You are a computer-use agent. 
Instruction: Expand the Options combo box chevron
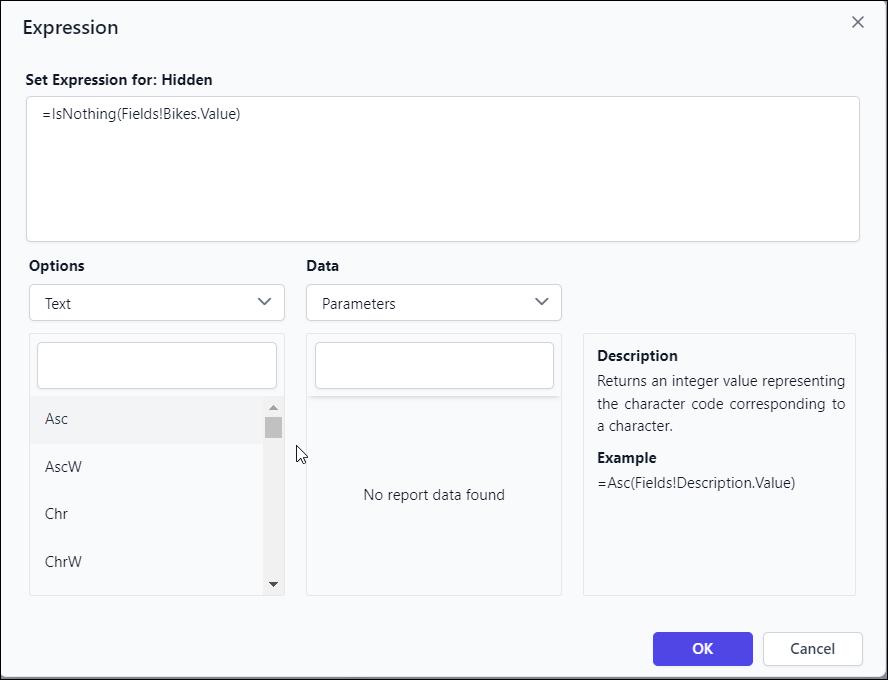264,302
